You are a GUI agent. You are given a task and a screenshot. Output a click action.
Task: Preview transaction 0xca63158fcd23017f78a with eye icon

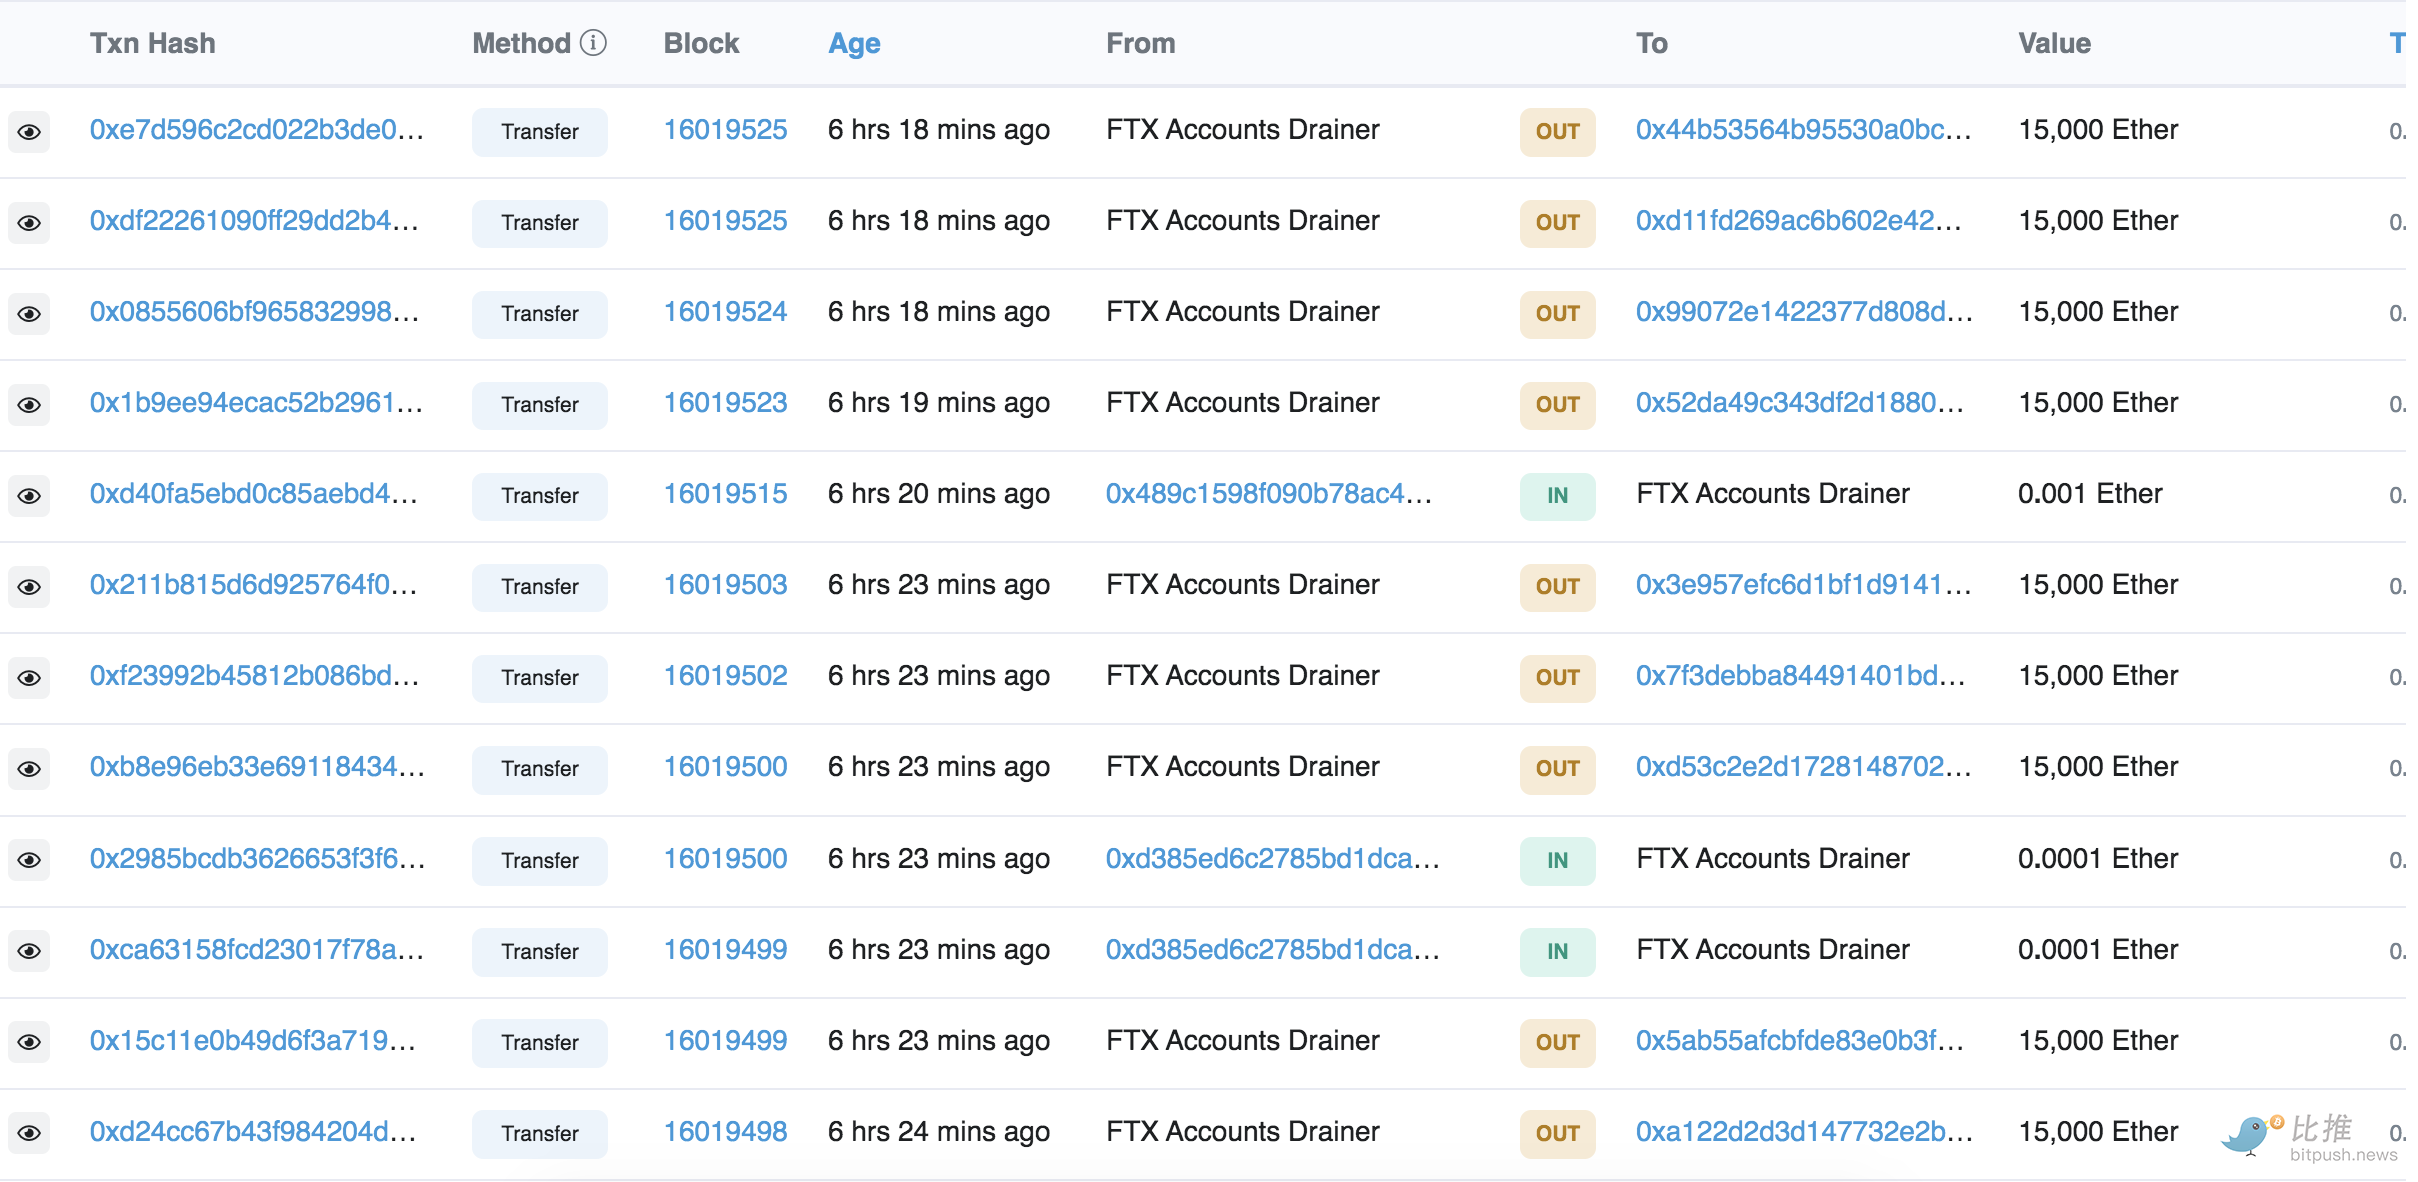coord(29,951)
